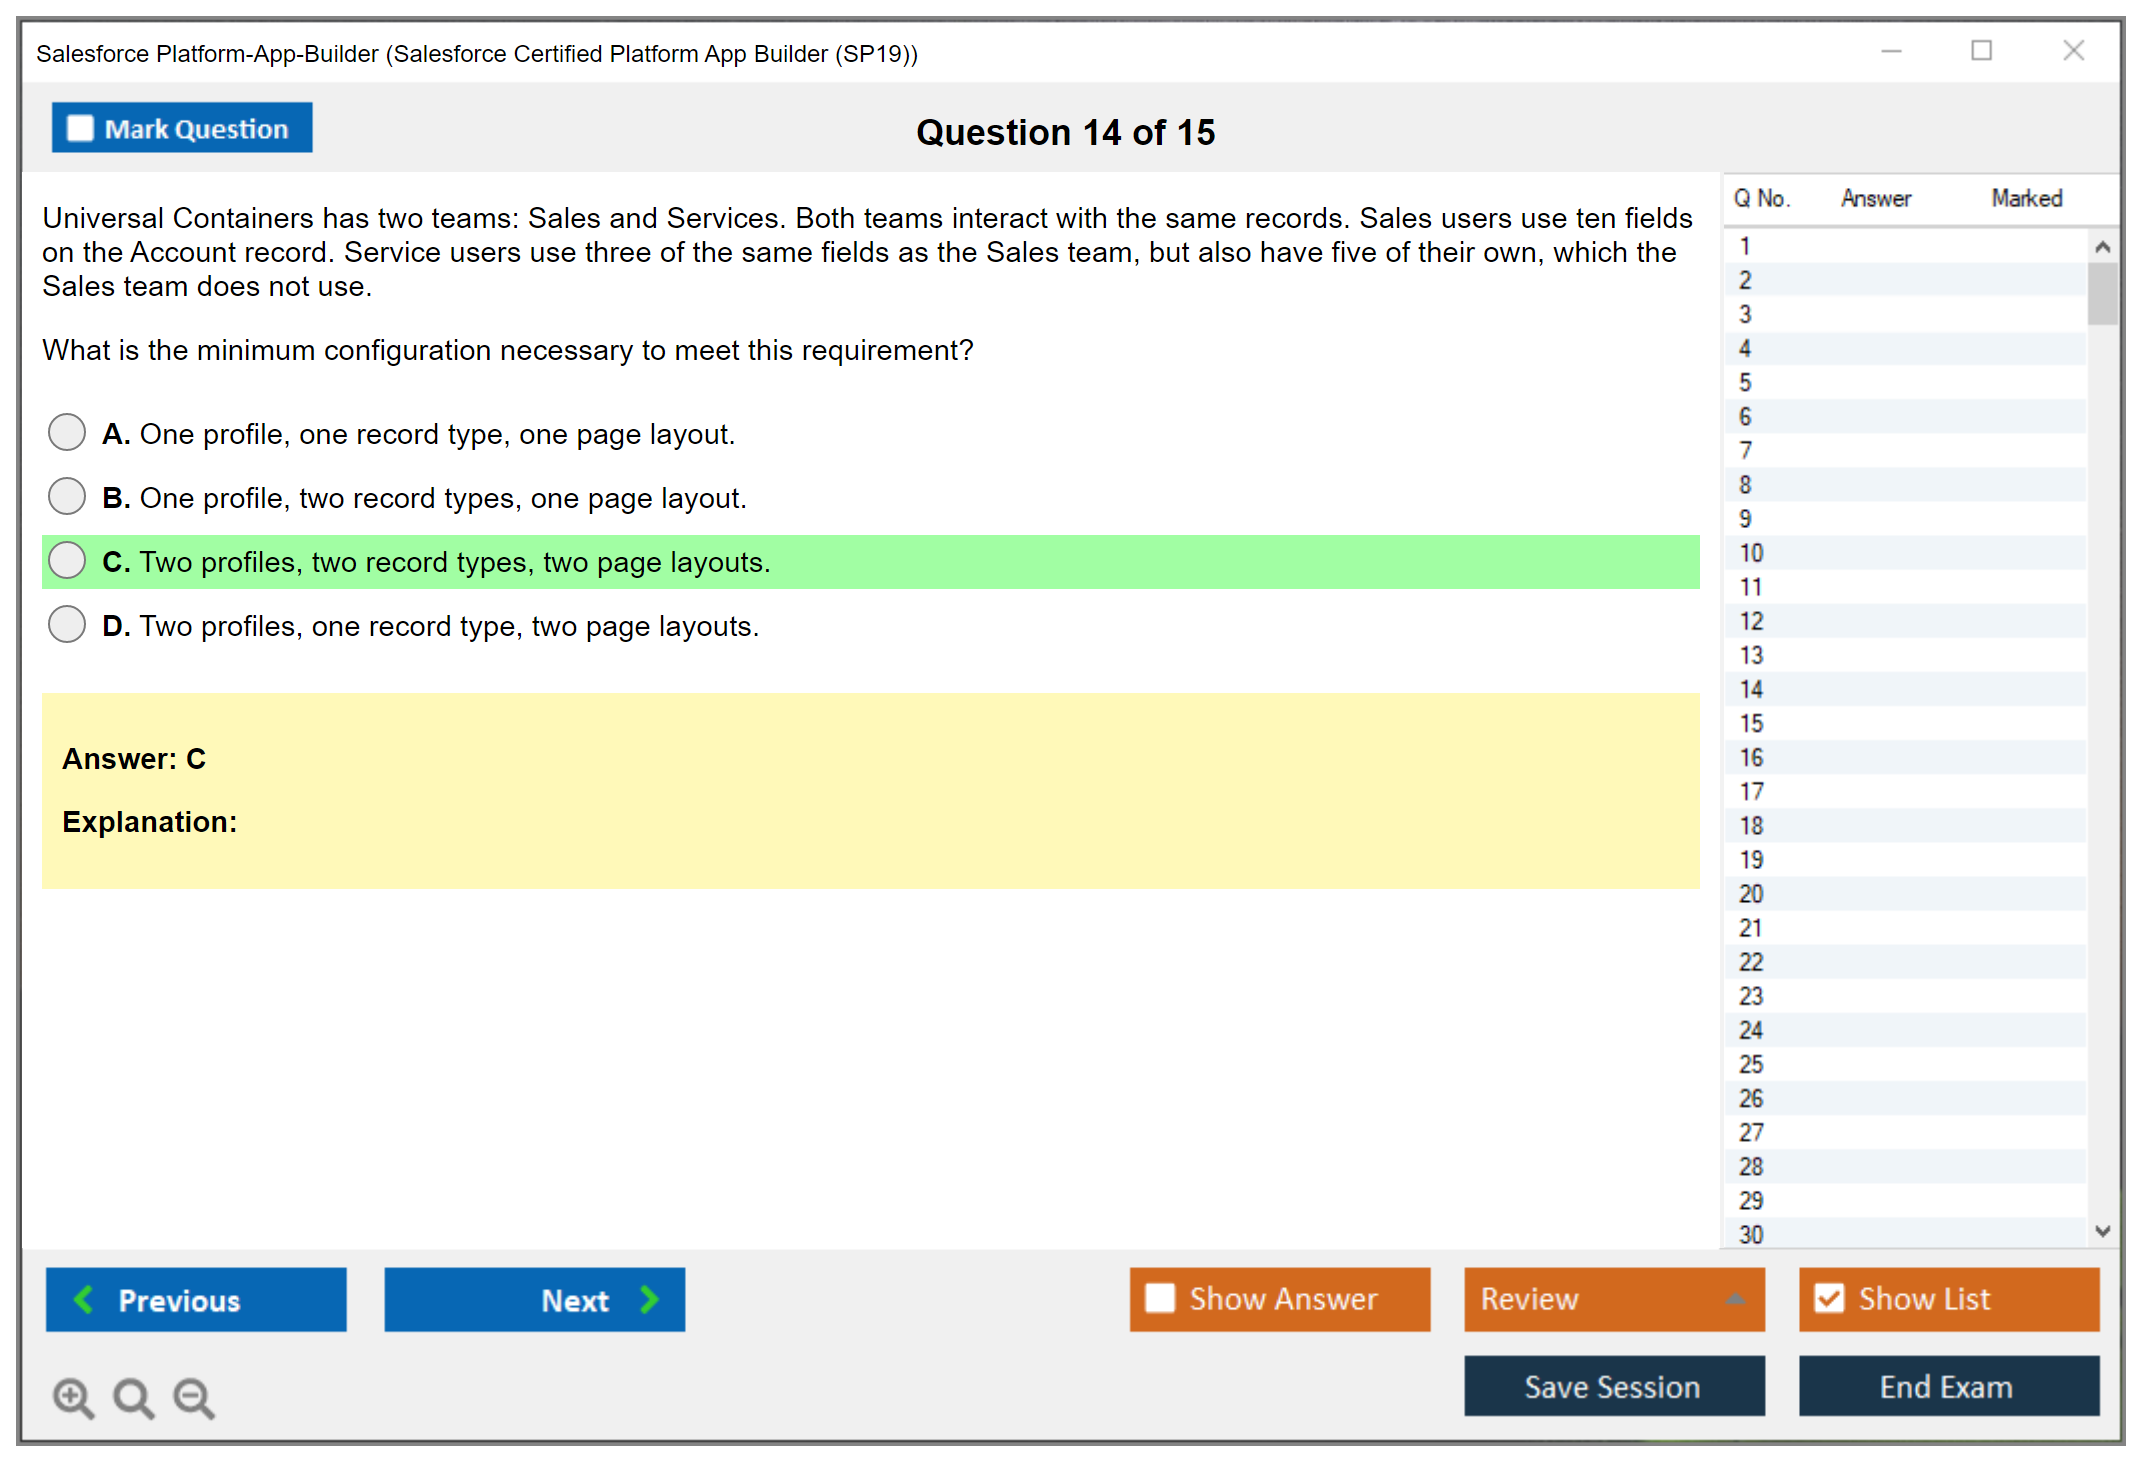Screen dimensions: 2150x1470
Task: Select option A one profile radio button
Action: click(67, 433)
